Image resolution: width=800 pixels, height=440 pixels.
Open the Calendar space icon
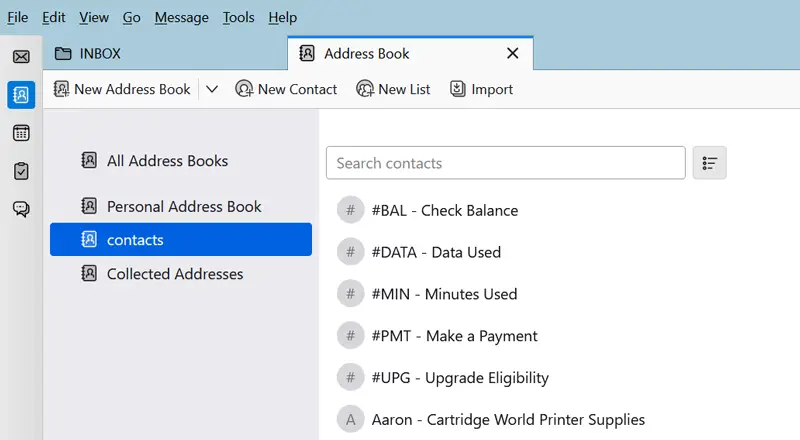(21, 133)
